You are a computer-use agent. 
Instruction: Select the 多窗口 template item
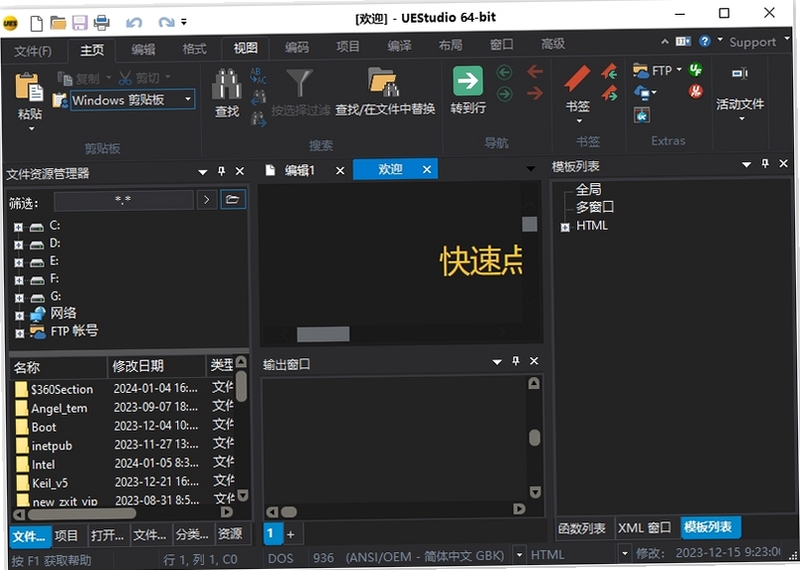point(595,207)
